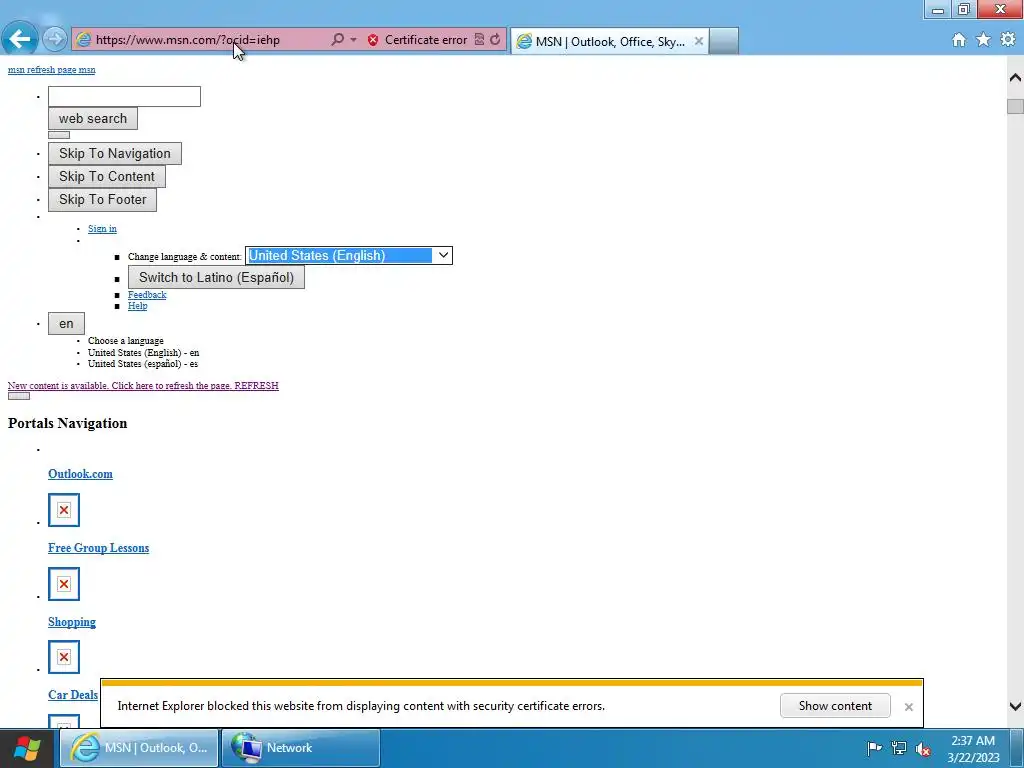Click broken image icon below Free Group Lessons
The height and width of the screenshot is (768, 1024).
pos(64,584)
